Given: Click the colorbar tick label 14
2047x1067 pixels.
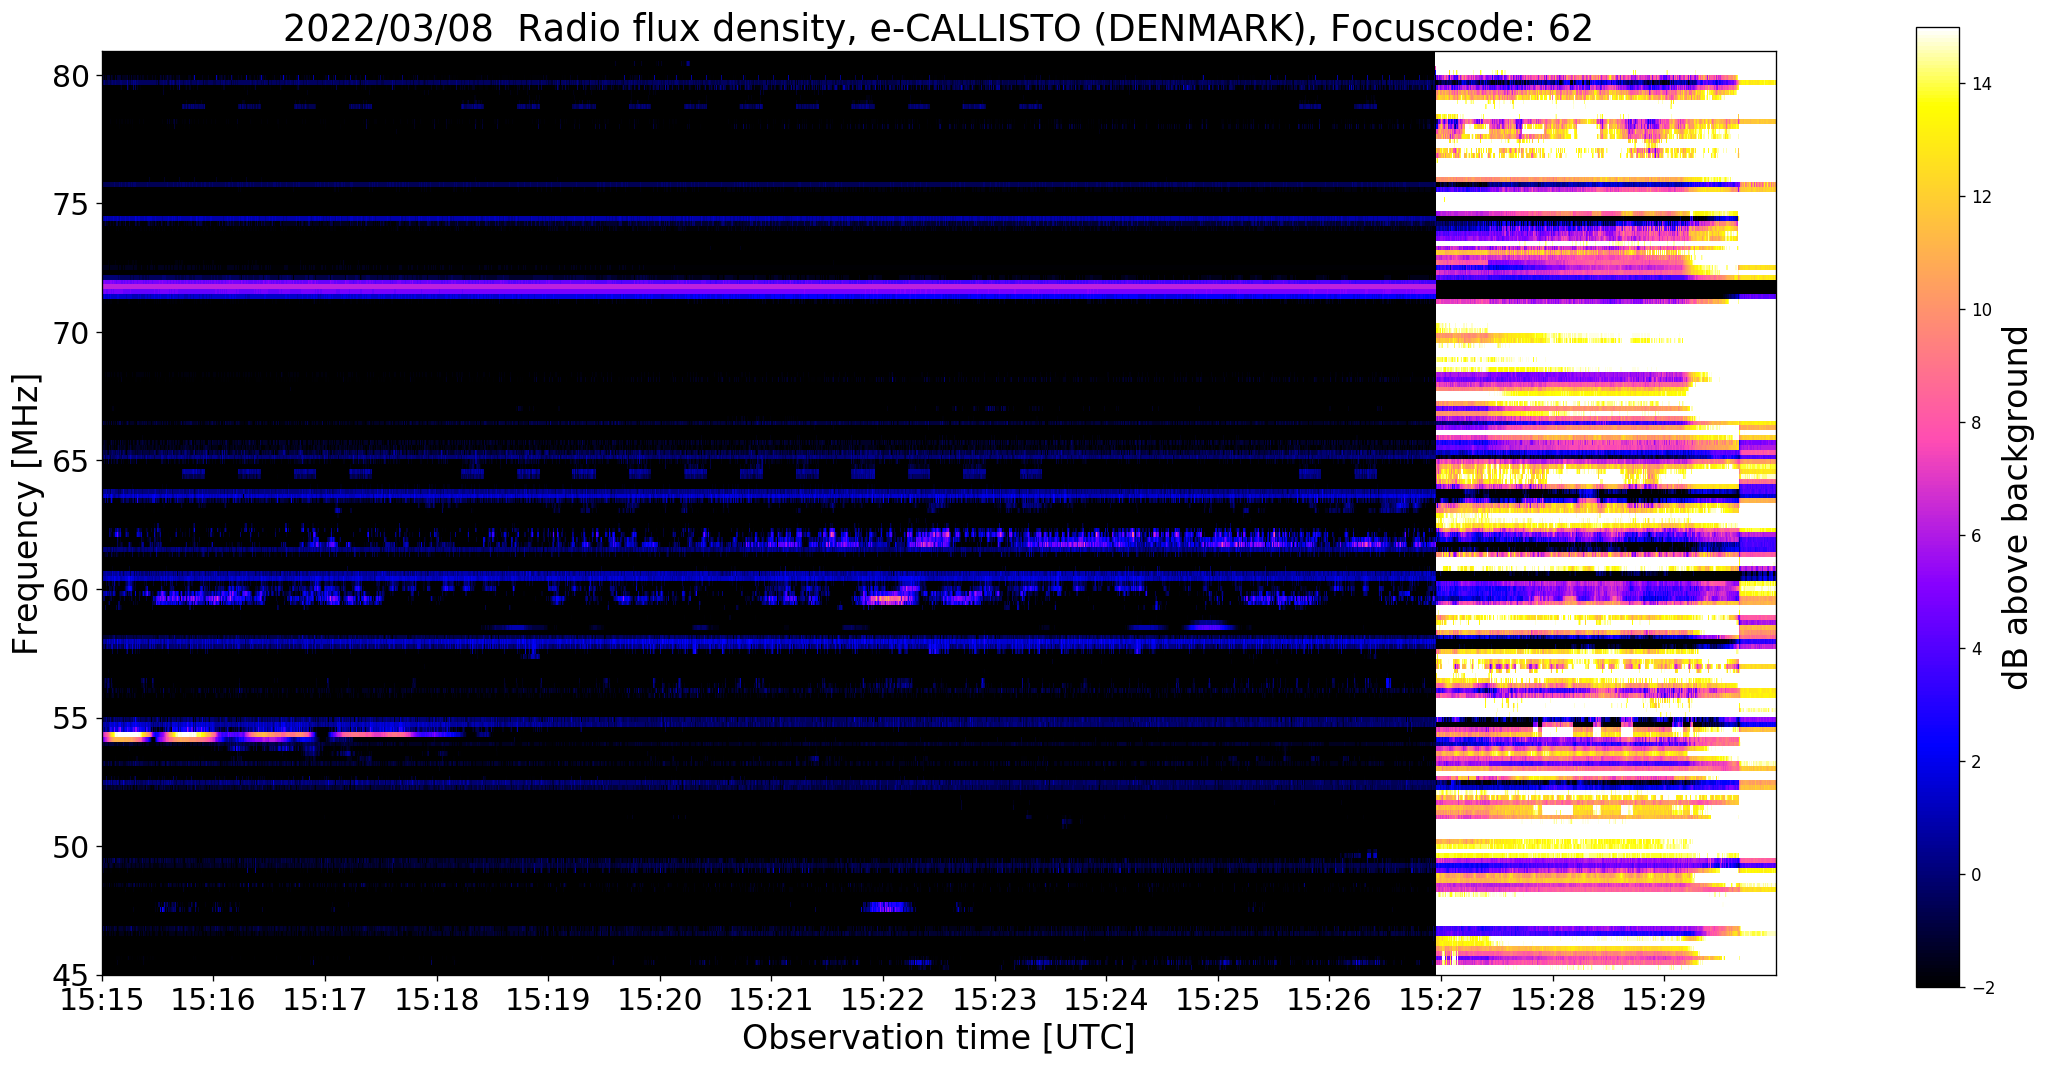Looking at the screenshot, I should tap(1980, 84).
